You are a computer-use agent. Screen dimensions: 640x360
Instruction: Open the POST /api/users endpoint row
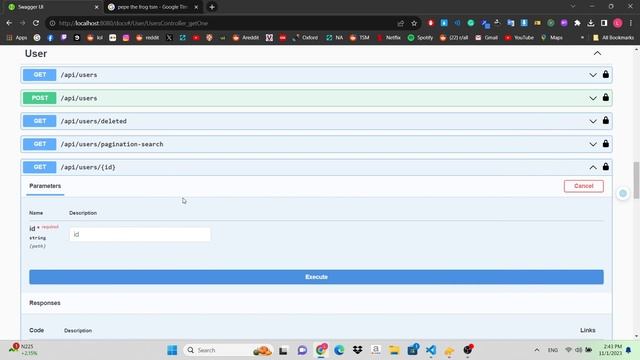coord(316,98)
